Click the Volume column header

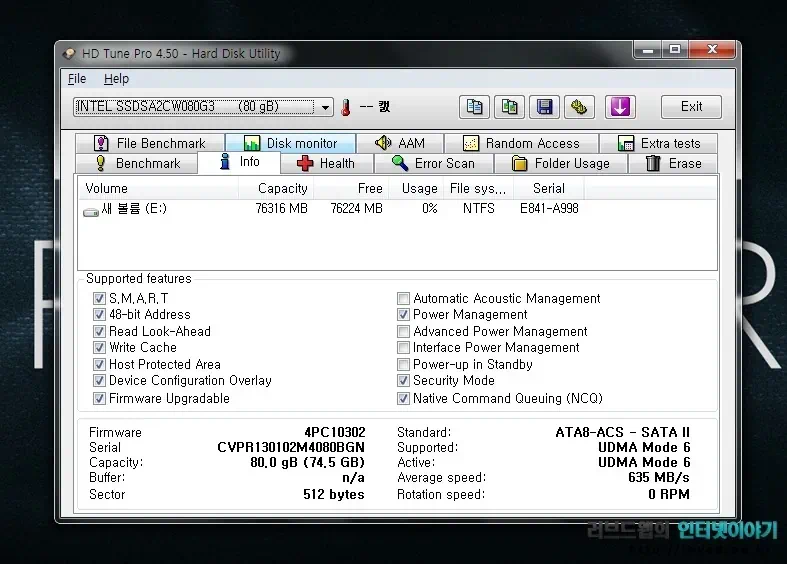tap(158, 189)
